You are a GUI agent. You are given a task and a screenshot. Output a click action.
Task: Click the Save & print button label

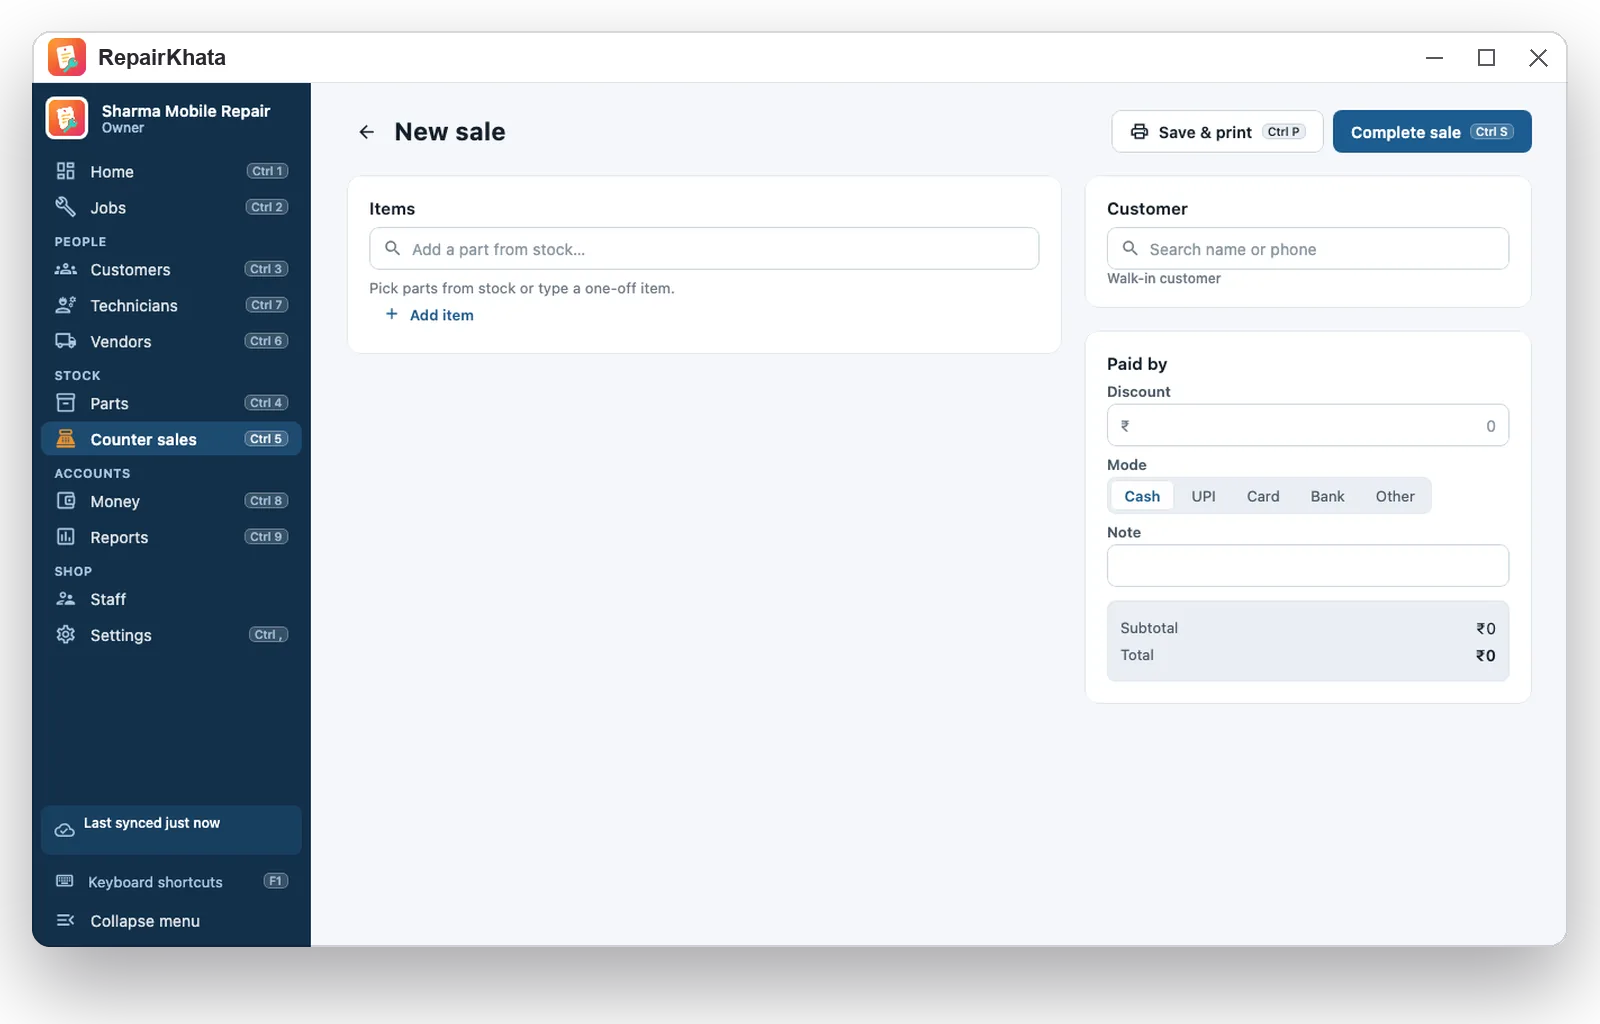pyautogui.click(x=1205, y=132)
